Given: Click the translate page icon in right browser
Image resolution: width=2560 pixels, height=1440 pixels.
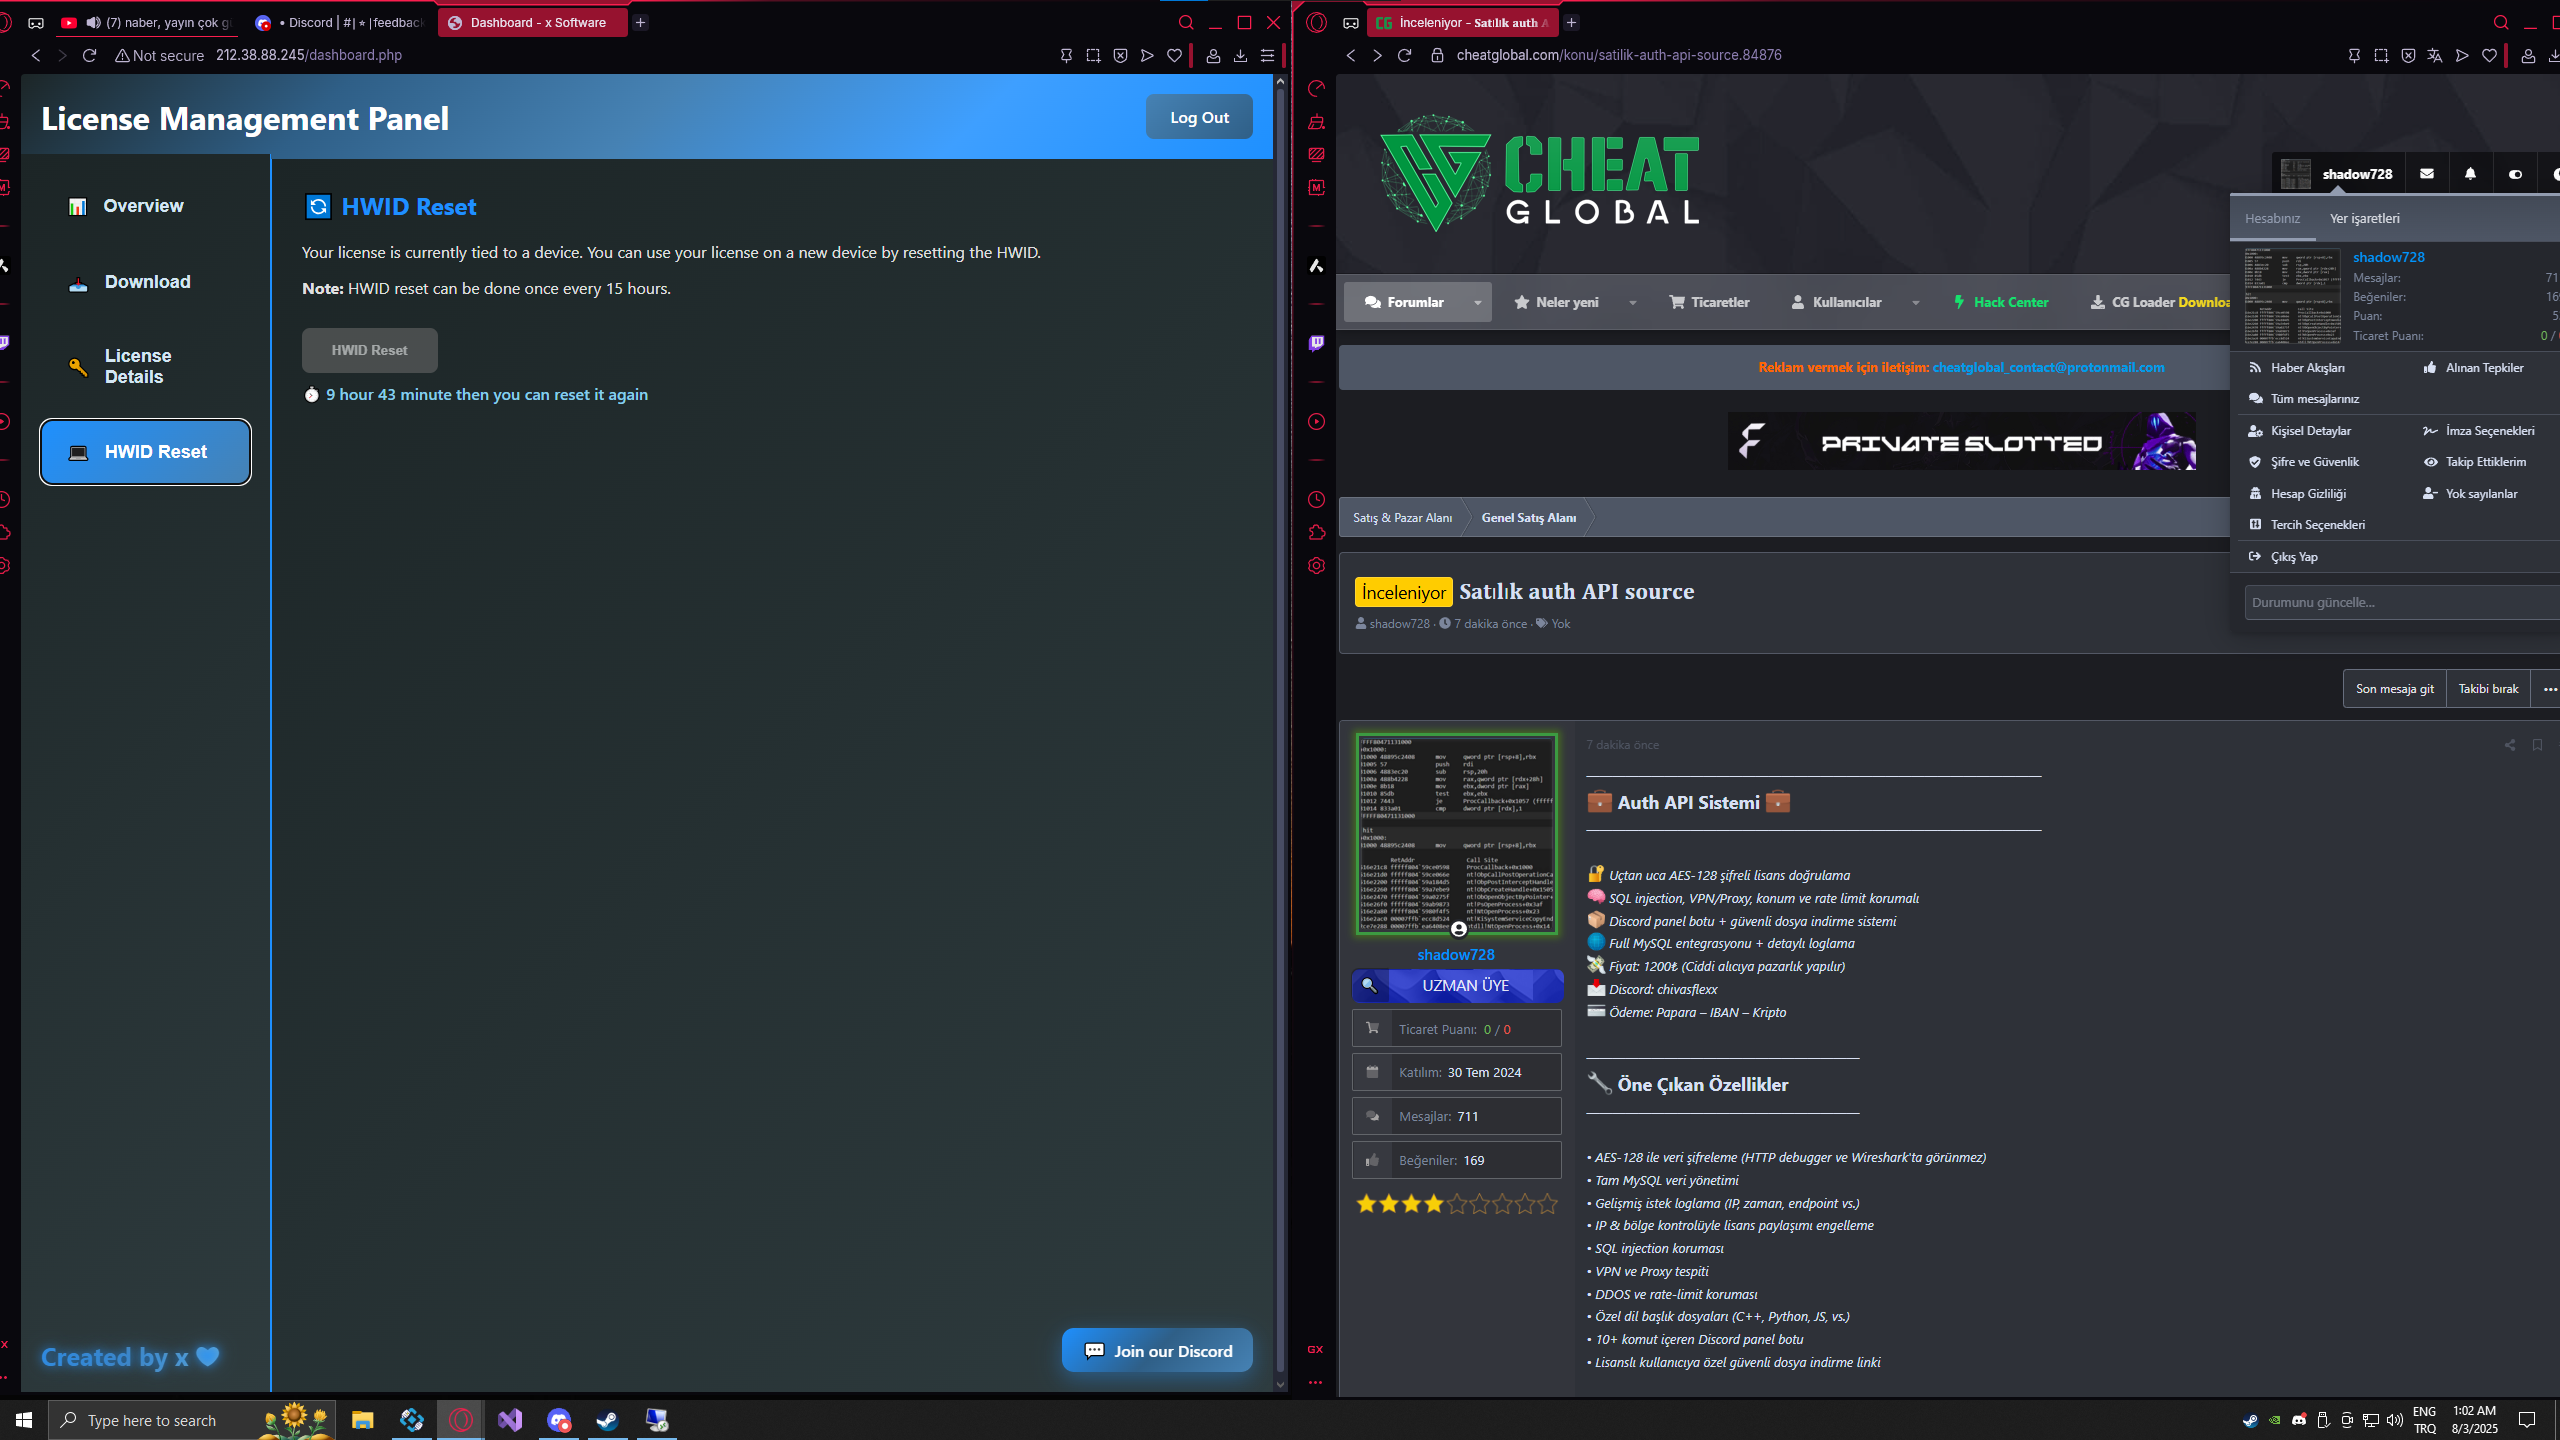Looking at the screenshot, I should pyautogui.click(x=2435, y=56).
